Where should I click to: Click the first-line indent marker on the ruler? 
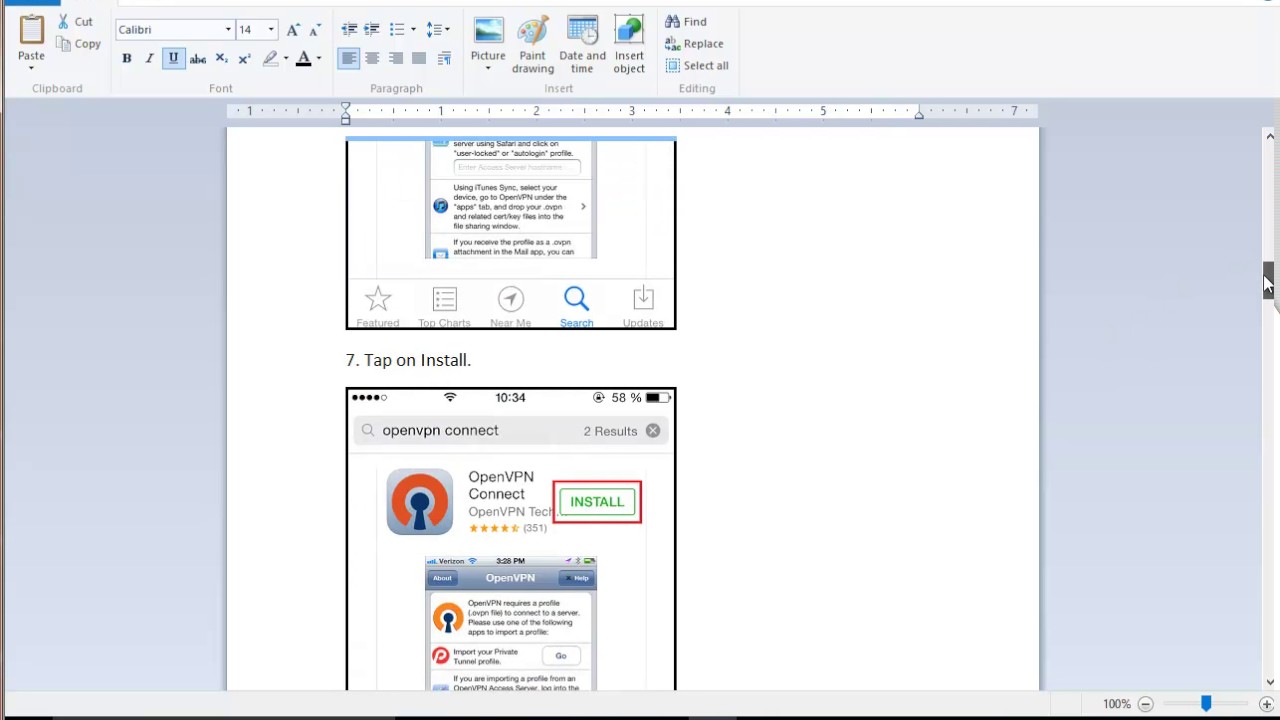coord(346,106)
